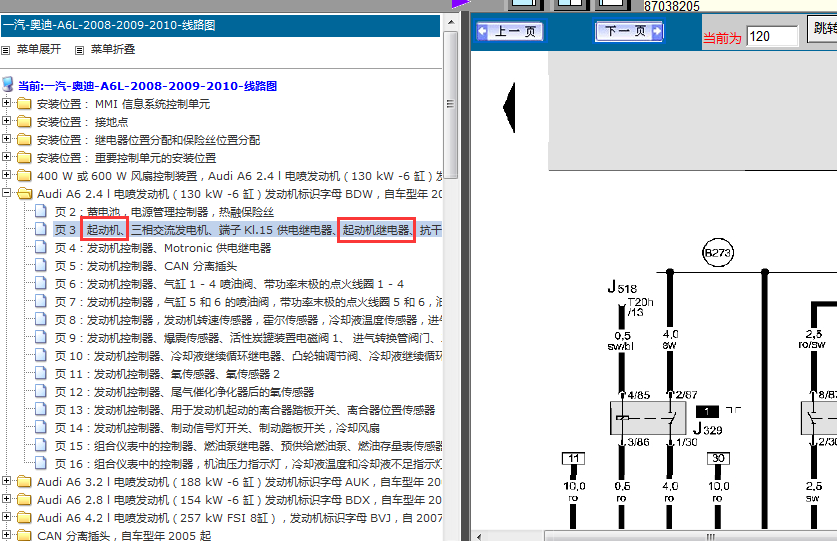Open 页 5 CAN 分离插头 page

click(x=146, y=266)
